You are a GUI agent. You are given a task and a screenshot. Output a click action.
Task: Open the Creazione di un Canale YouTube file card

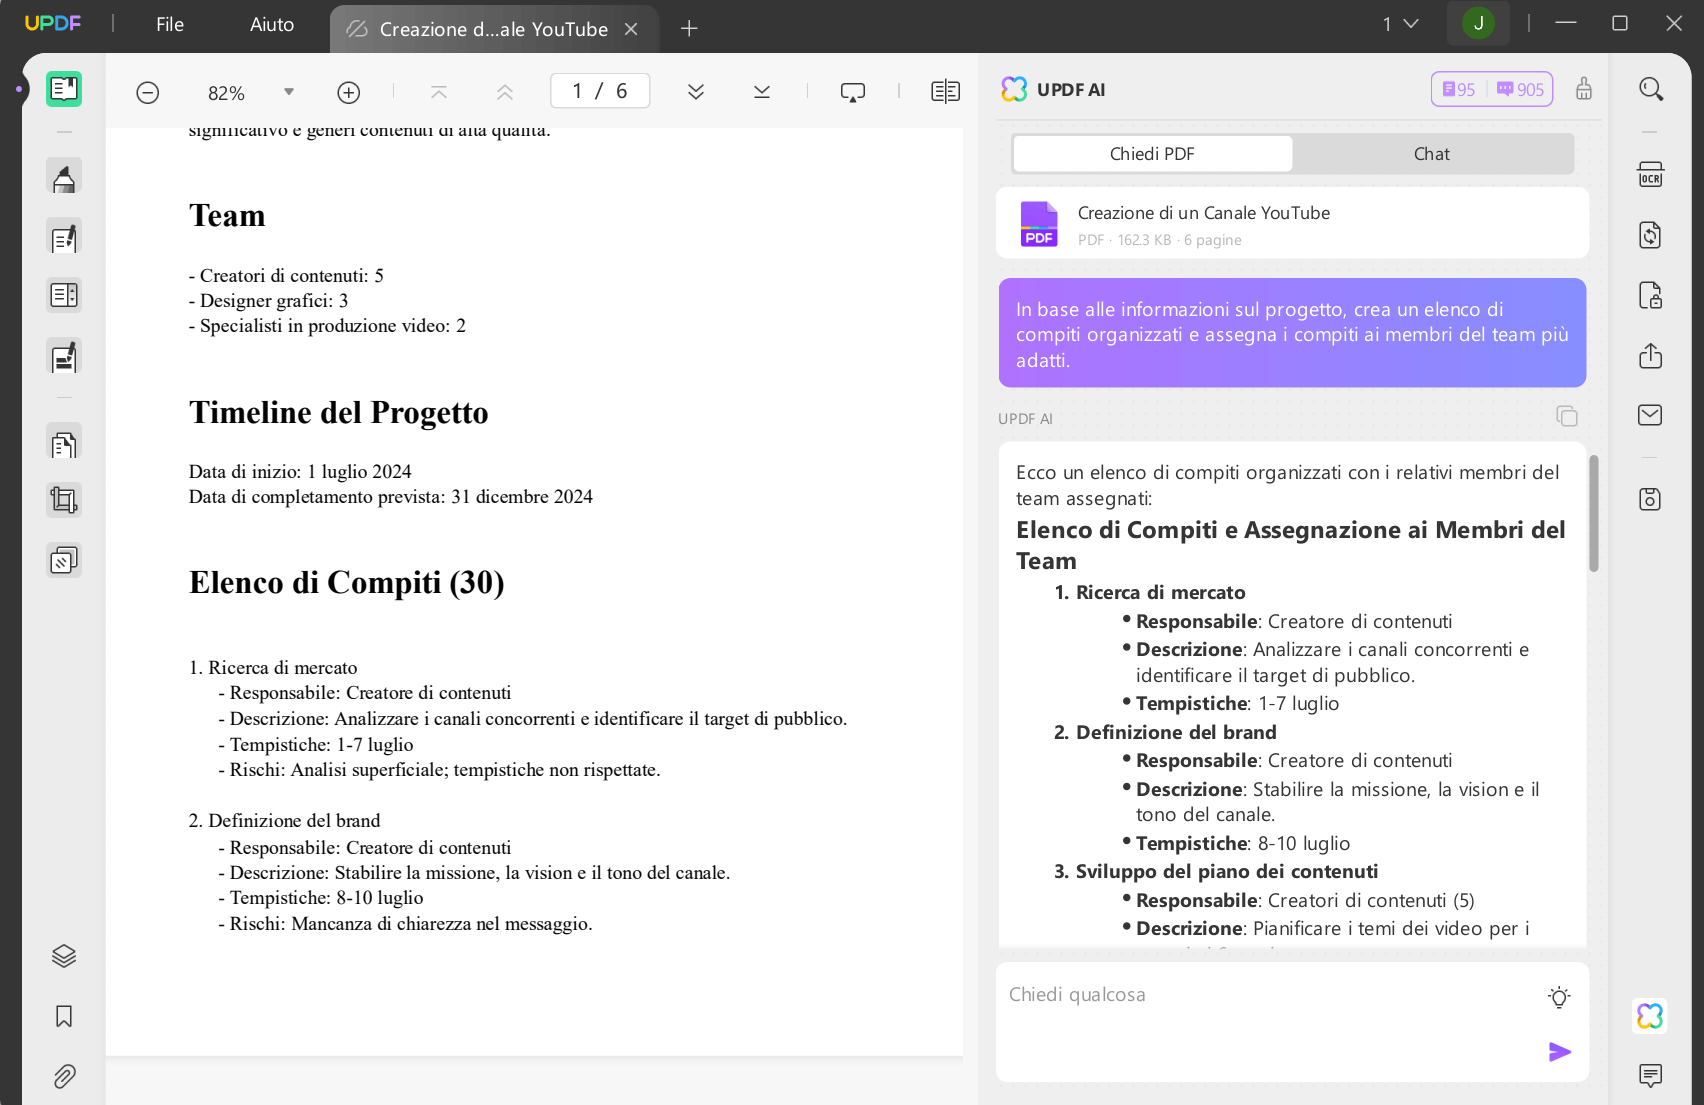click(1292, 223)
